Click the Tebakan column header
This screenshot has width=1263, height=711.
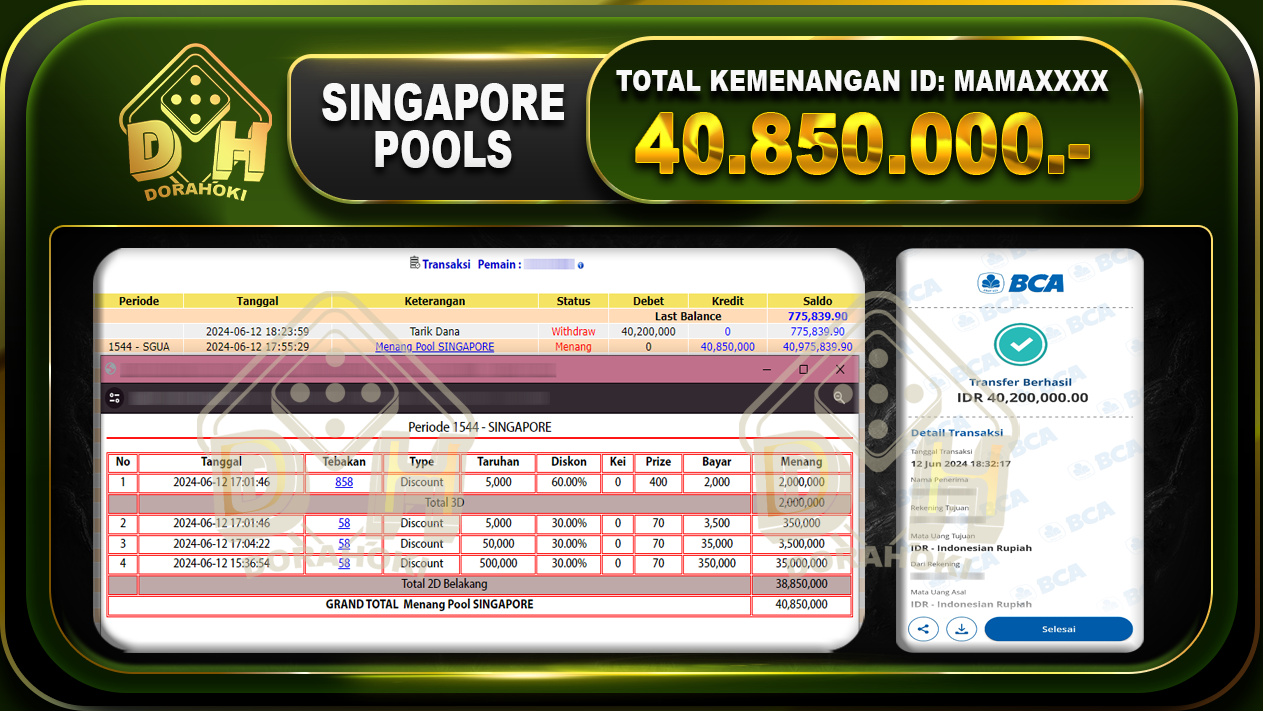(343, 462)
